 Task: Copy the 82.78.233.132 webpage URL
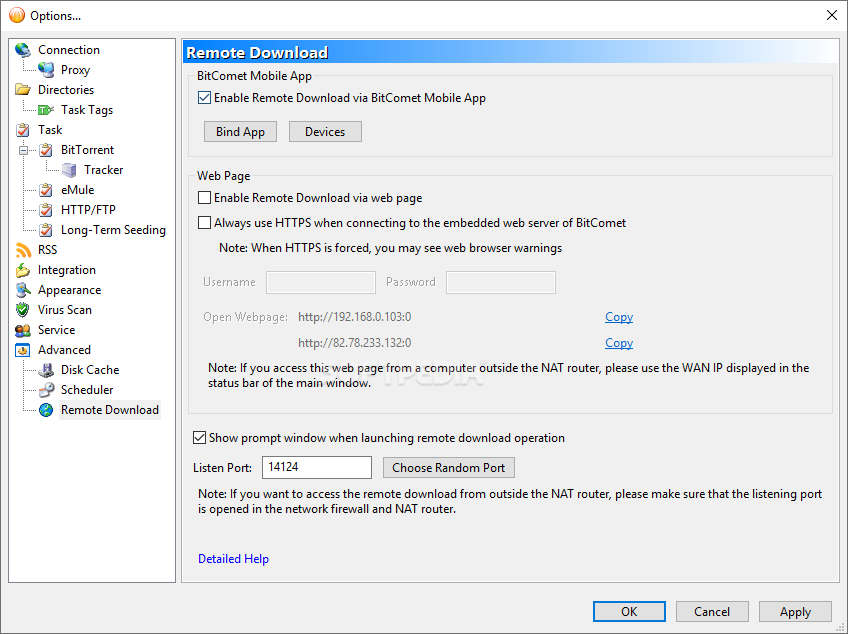(619, 343)
